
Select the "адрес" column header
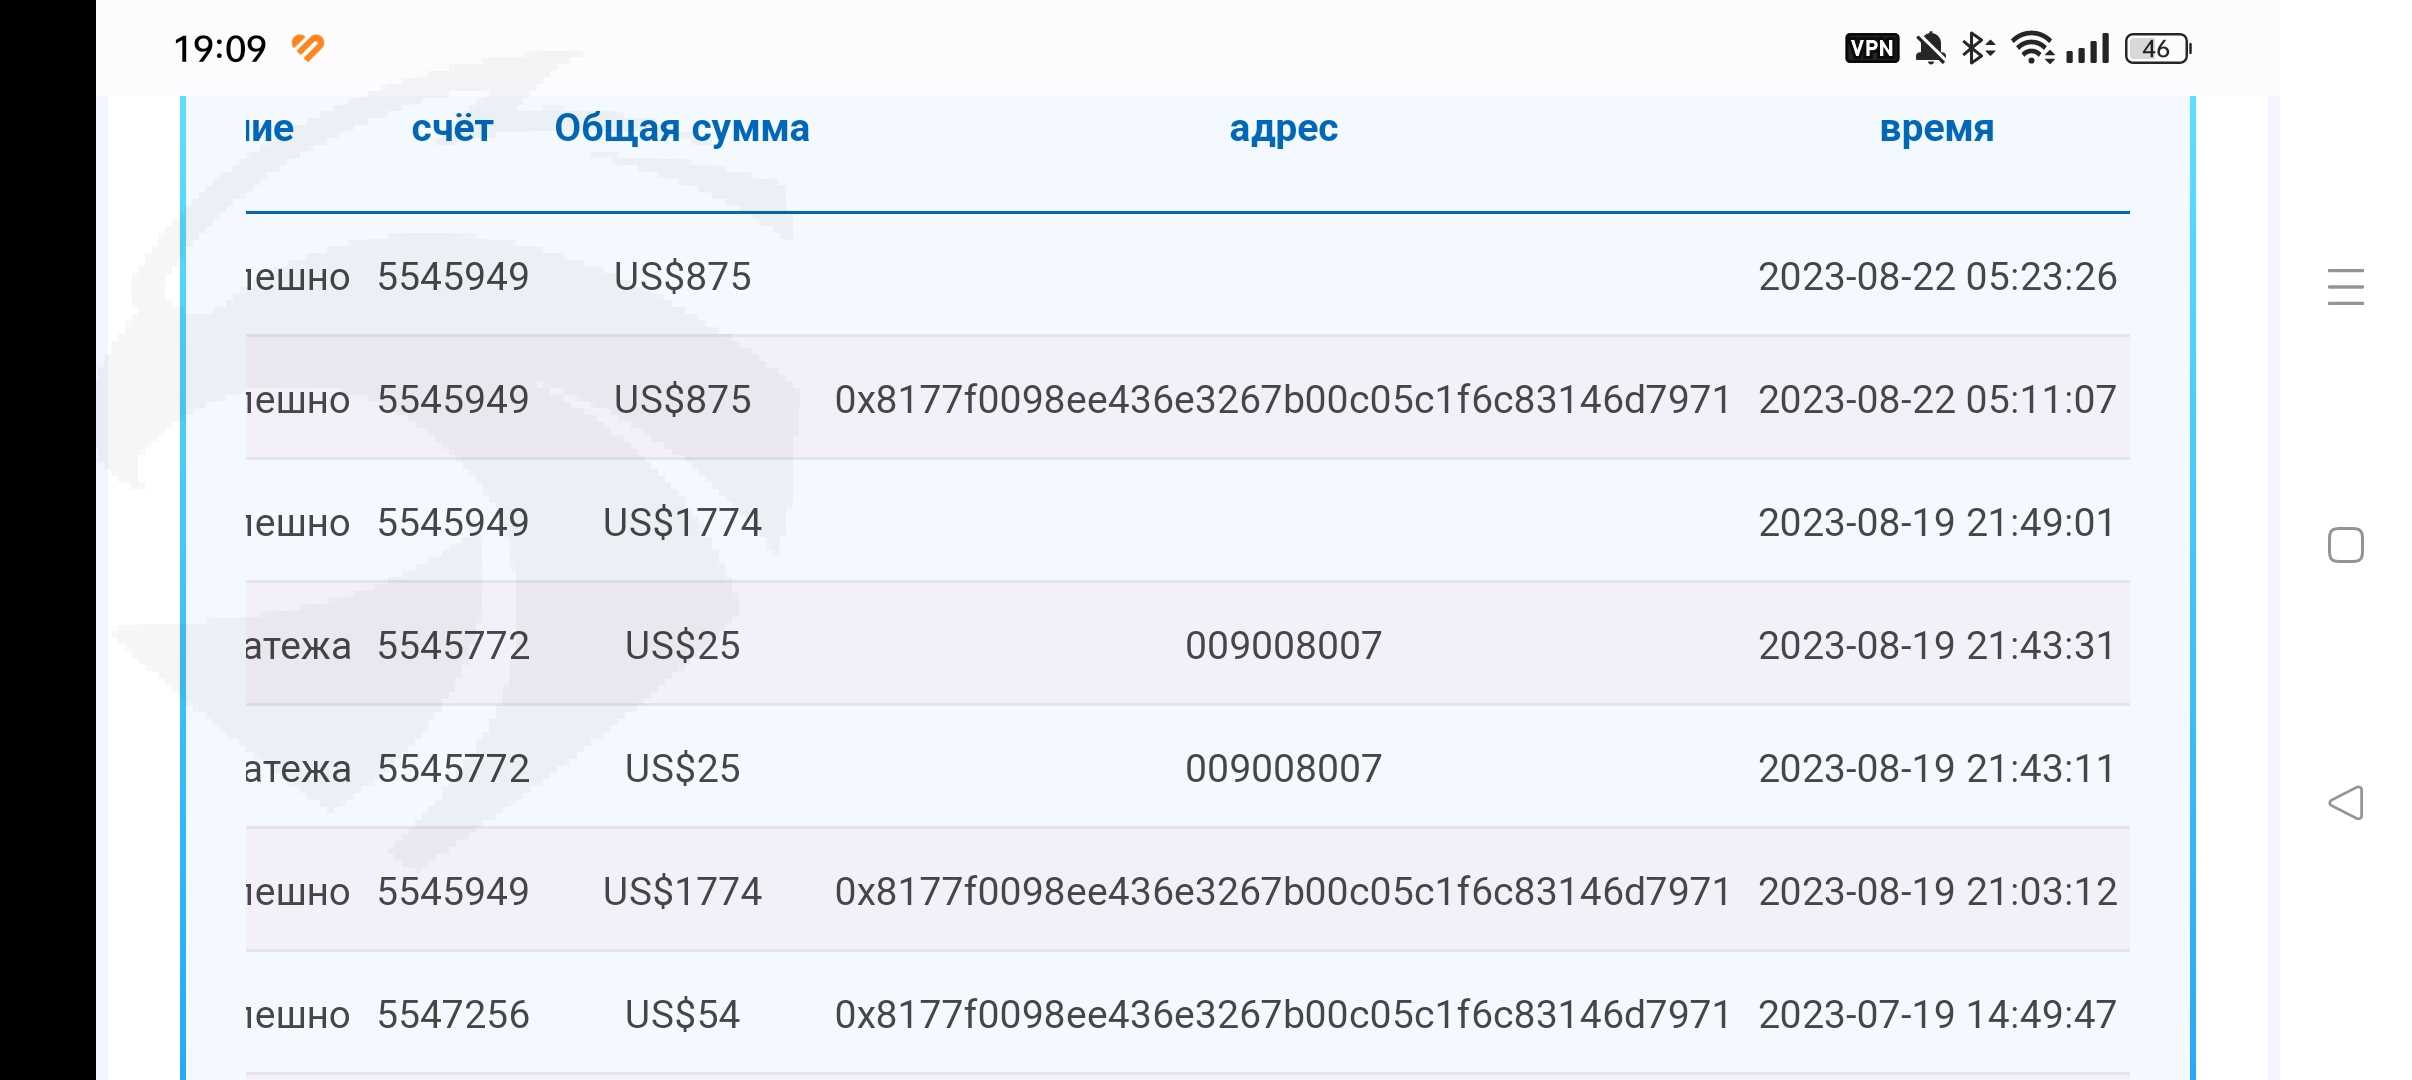pos(1283,128)
